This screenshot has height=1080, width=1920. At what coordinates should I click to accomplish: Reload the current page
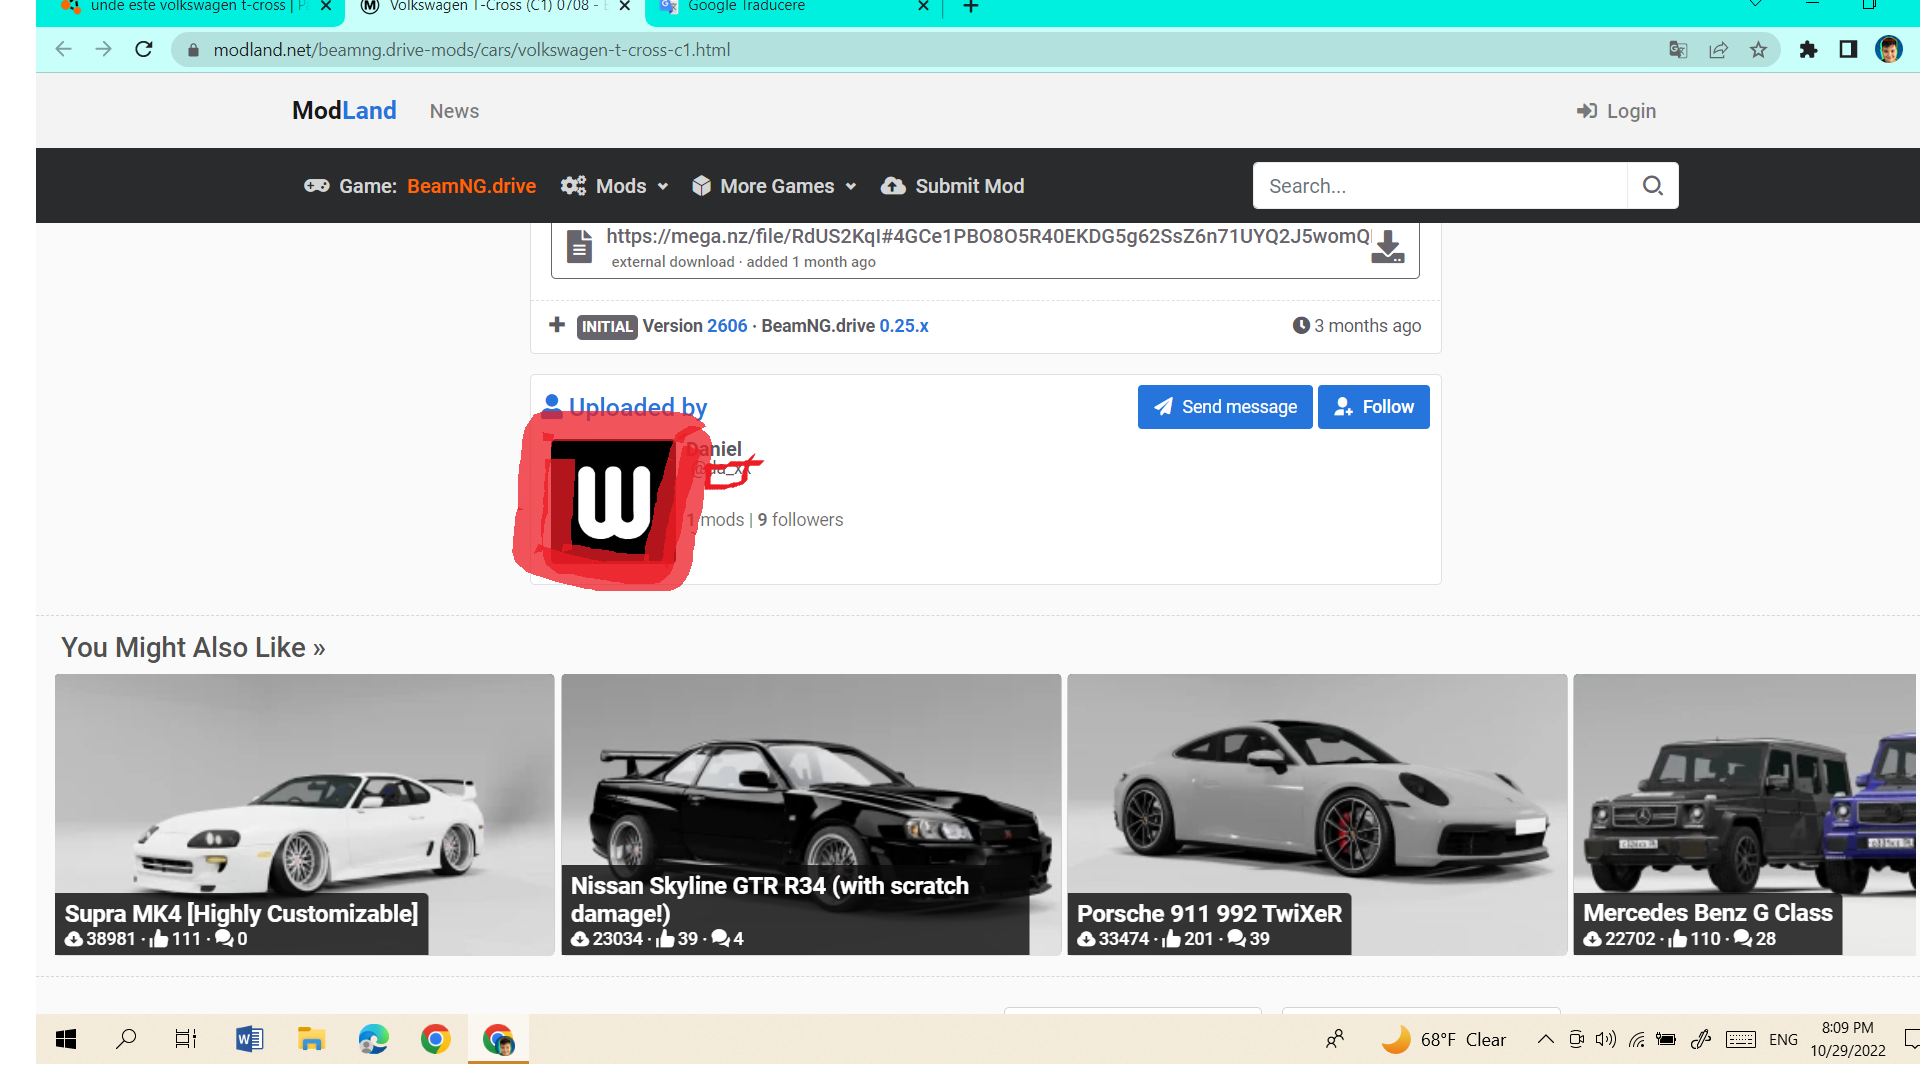point(144,49)
